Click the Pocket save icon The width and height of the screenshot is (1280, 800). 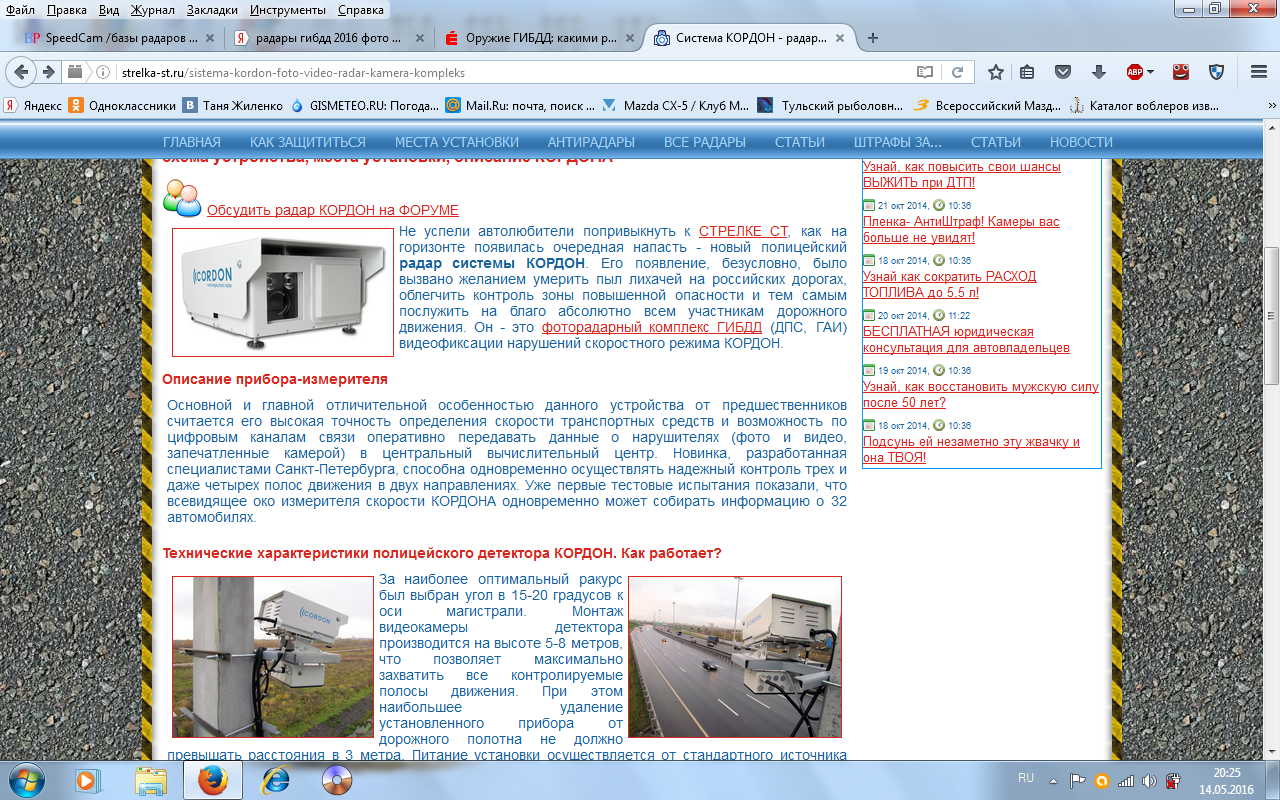(1063, 72)
